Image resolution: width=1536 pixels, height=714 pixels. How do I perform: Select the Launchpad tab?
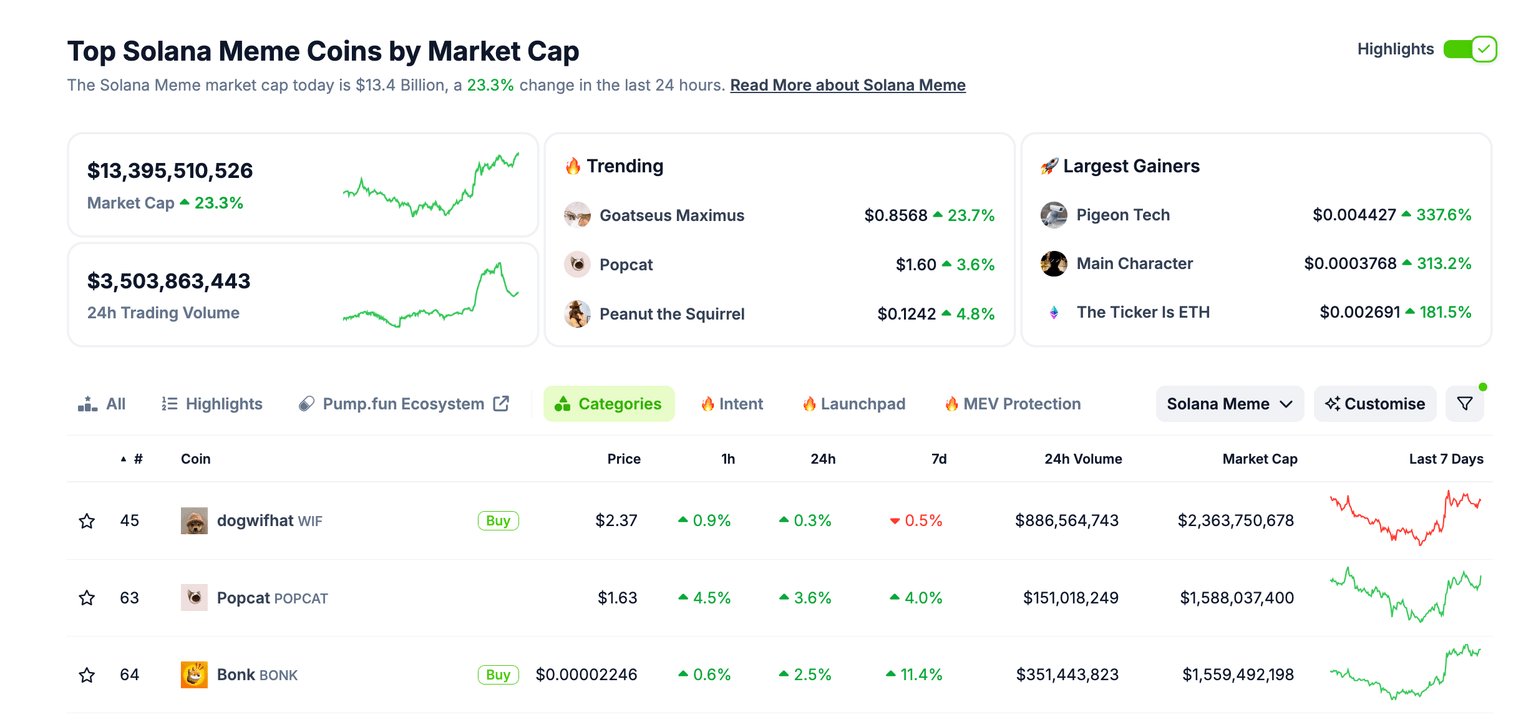pos(853,404)
